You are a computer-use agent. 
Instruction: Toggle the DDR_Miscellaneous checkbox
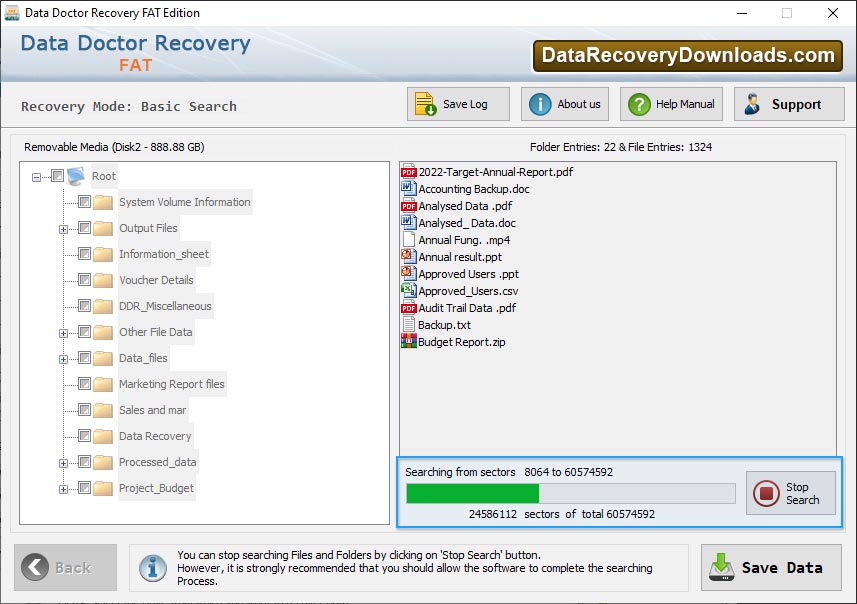(84, 306)
